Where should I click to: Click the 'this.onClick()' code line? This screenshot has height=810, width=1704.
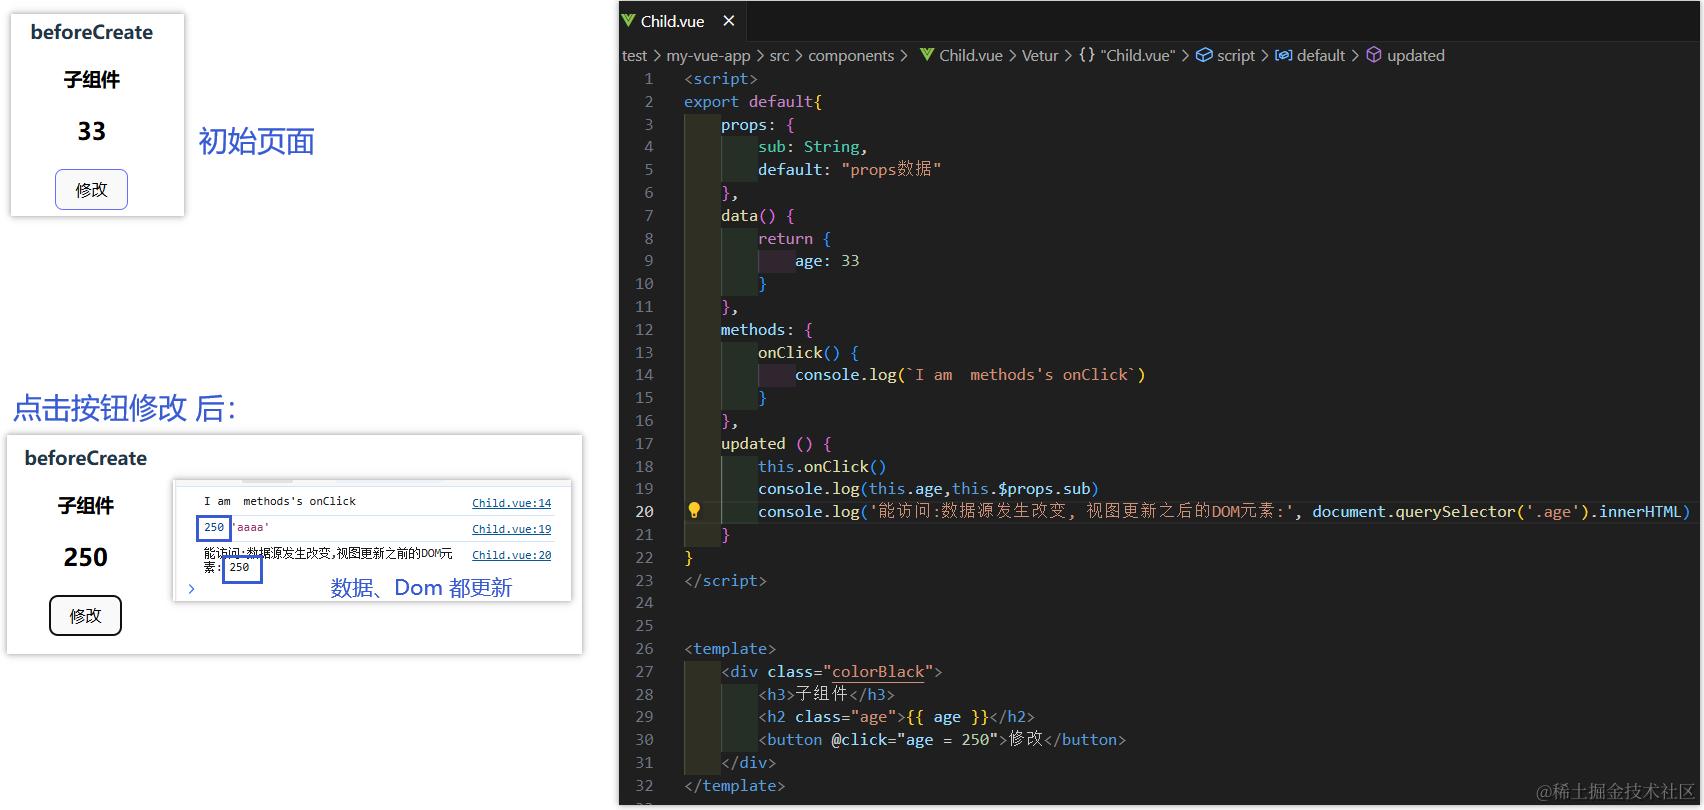coord(822,467)
